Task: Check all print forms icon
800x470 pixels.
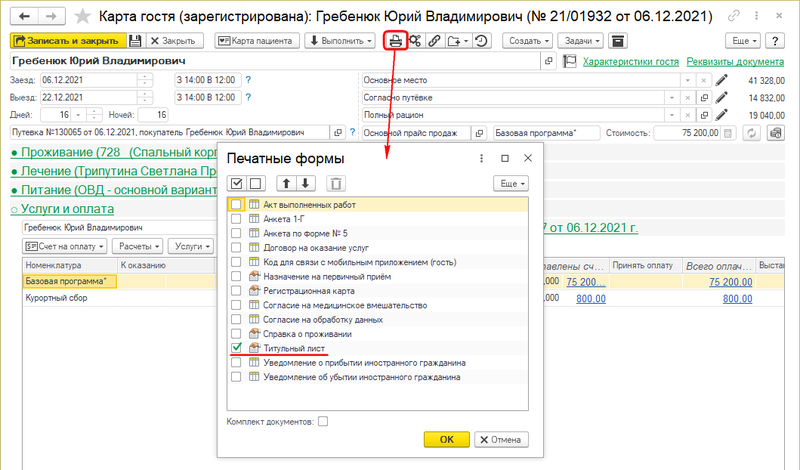Action: [x=236, y=183]
